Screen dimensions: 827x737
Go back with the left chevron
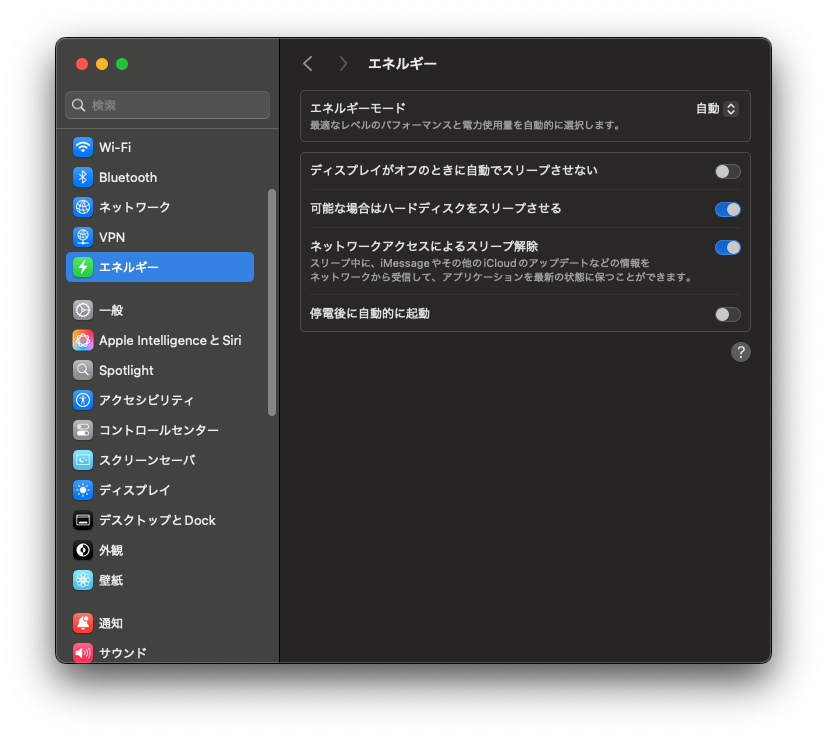[x=309, y=64]
